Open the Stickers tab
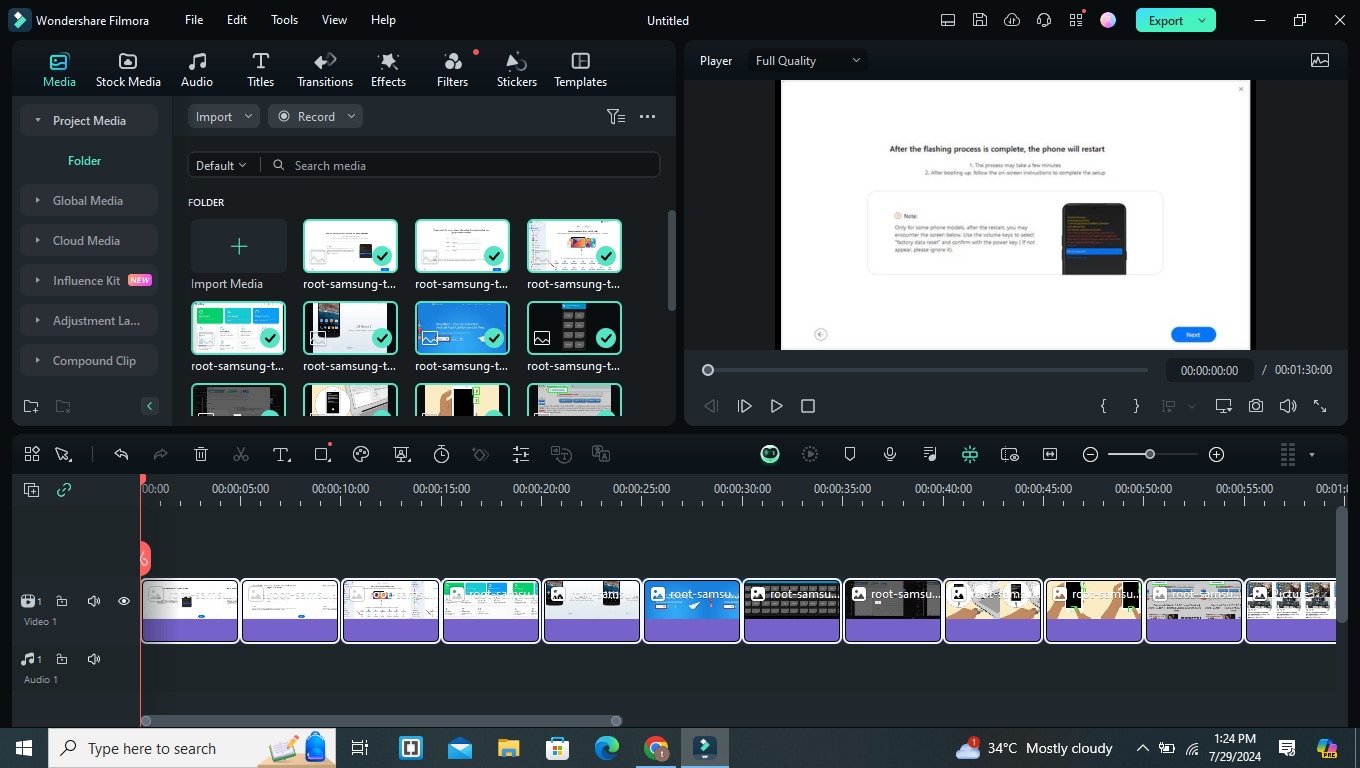 tap(517, 70)
